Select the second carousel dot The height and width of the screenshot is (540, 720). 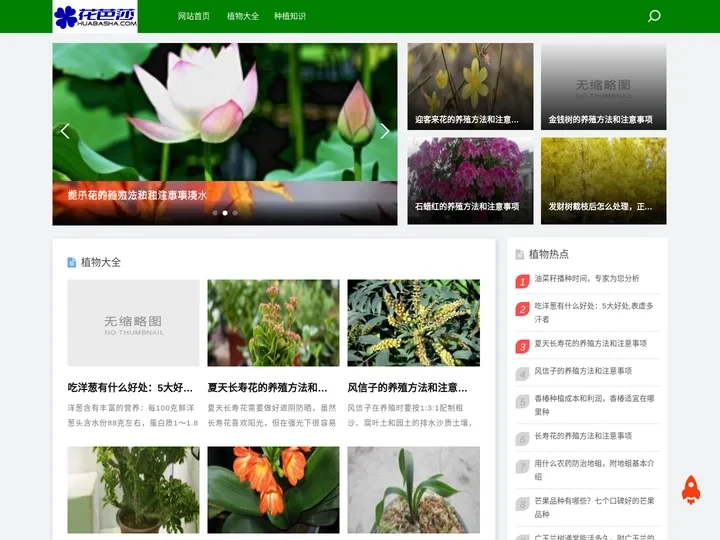coord(225,213)
